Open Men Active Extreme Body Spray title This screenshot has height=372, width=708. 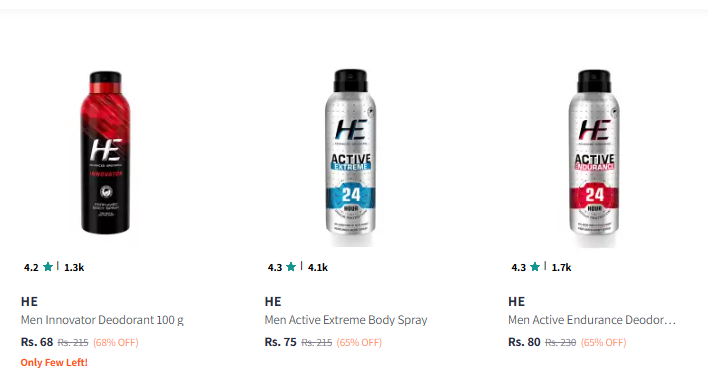point(346,320)
